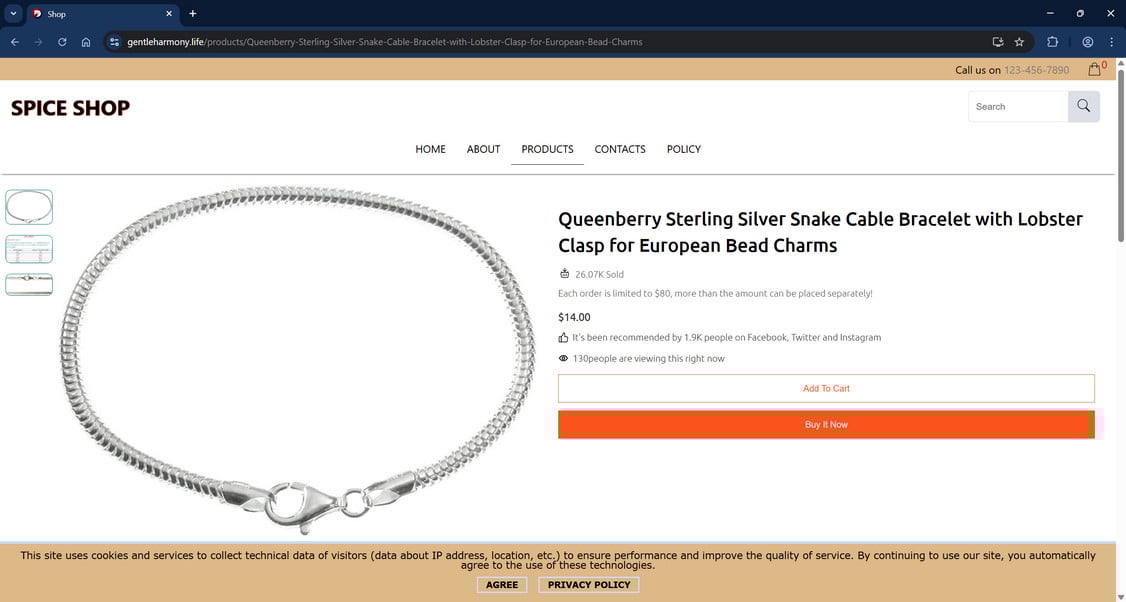The height and width of the screenshot is (602, 1126).
Task: Open the browser extensions puzzle icon
Action: (x=1052, y=42)
